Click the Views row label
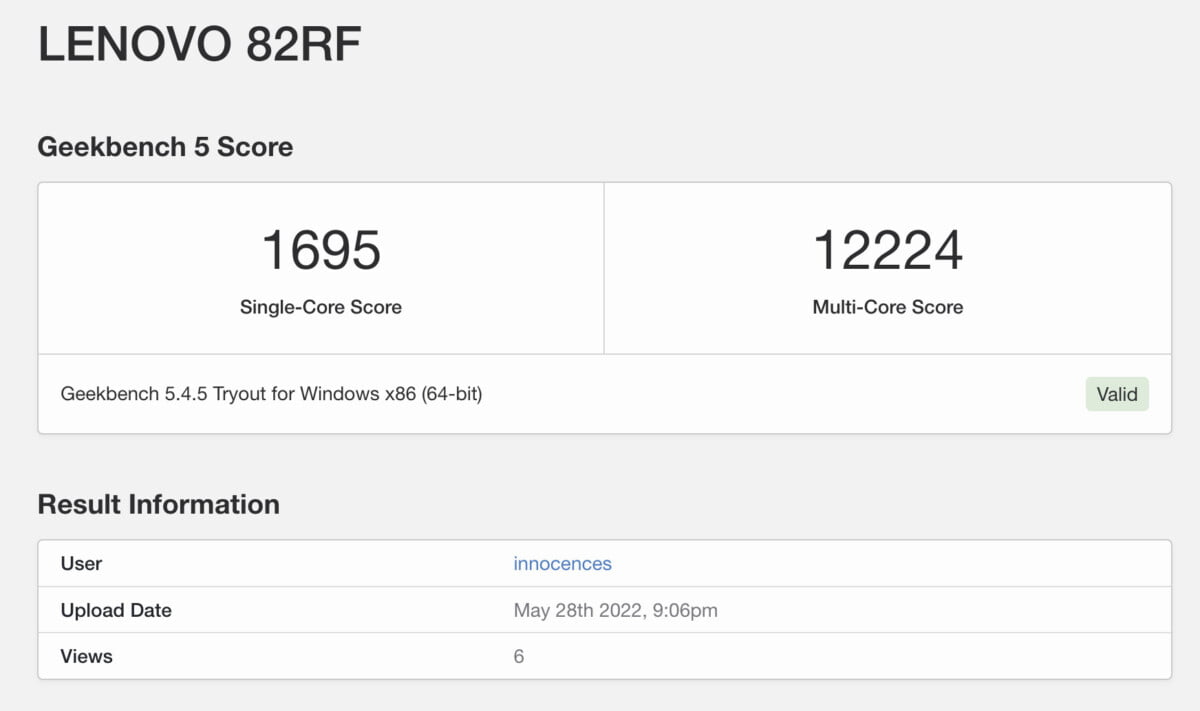Viewport: 1200px width, 711px height. pos(86,656)
